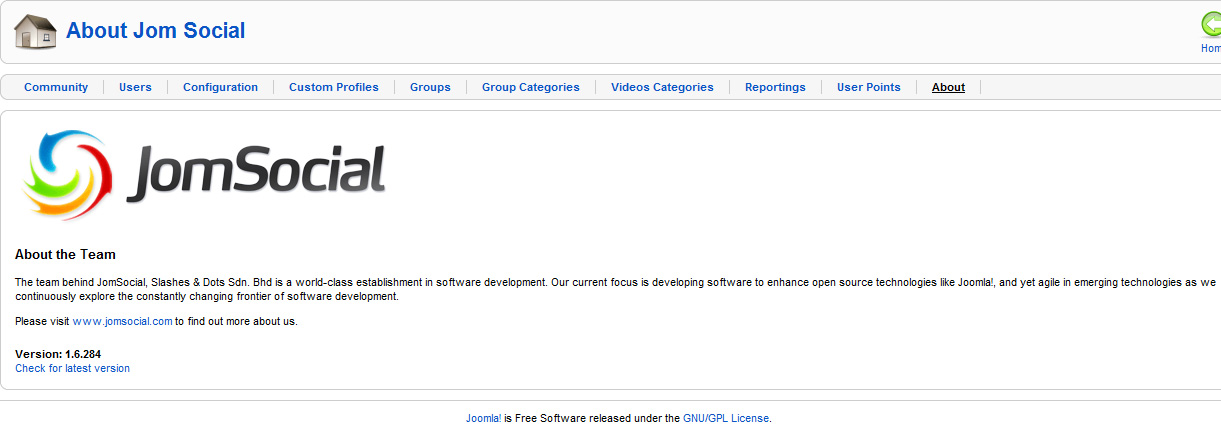The width and height of the screenshot is (1221, 446).
Task: Click the JomSocial logo image
Action: coord(204,174)
